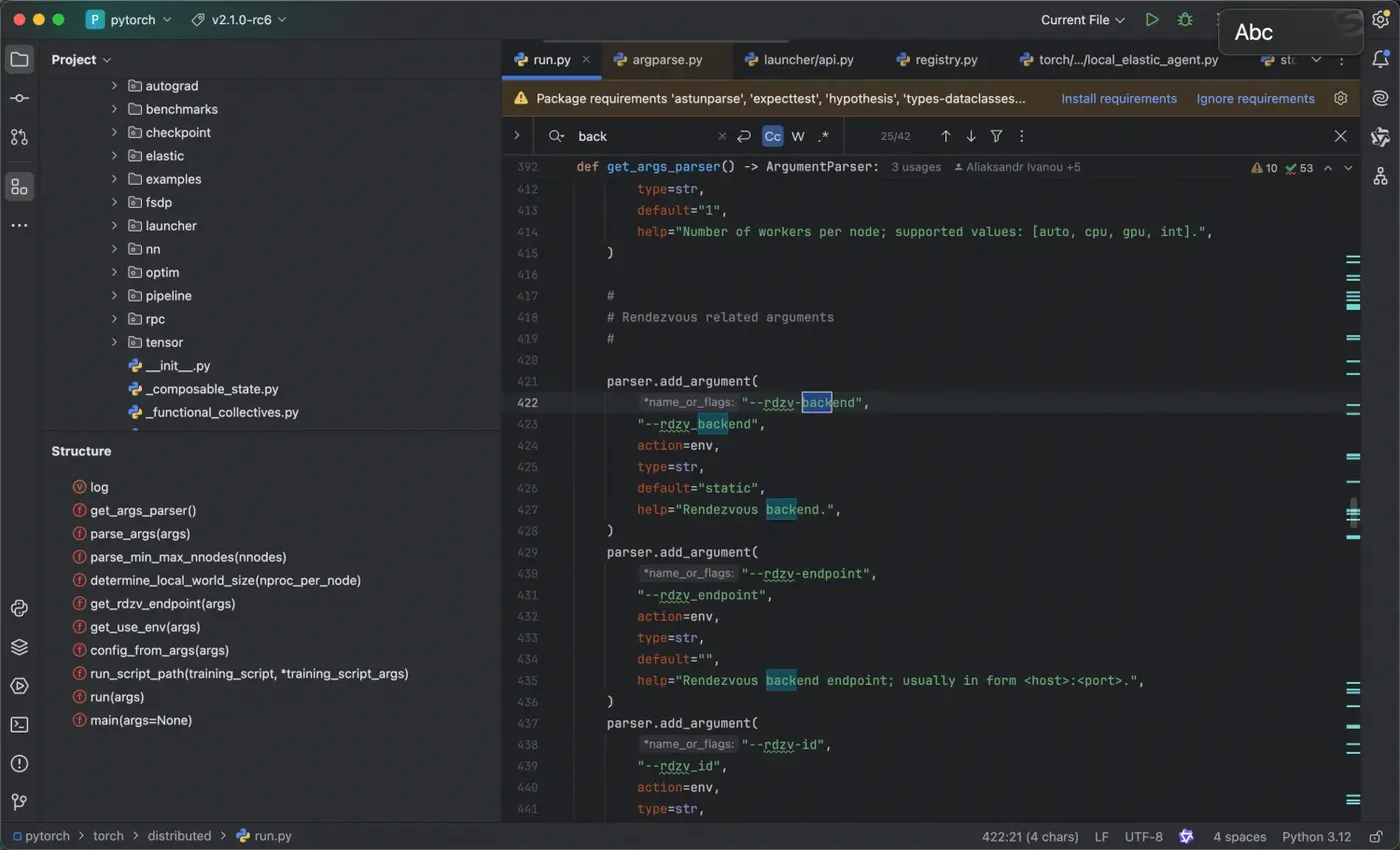Switch to the local_elastic_agent.py tab
Viewport: 1400px width, 850px height.
[1119, 60]
